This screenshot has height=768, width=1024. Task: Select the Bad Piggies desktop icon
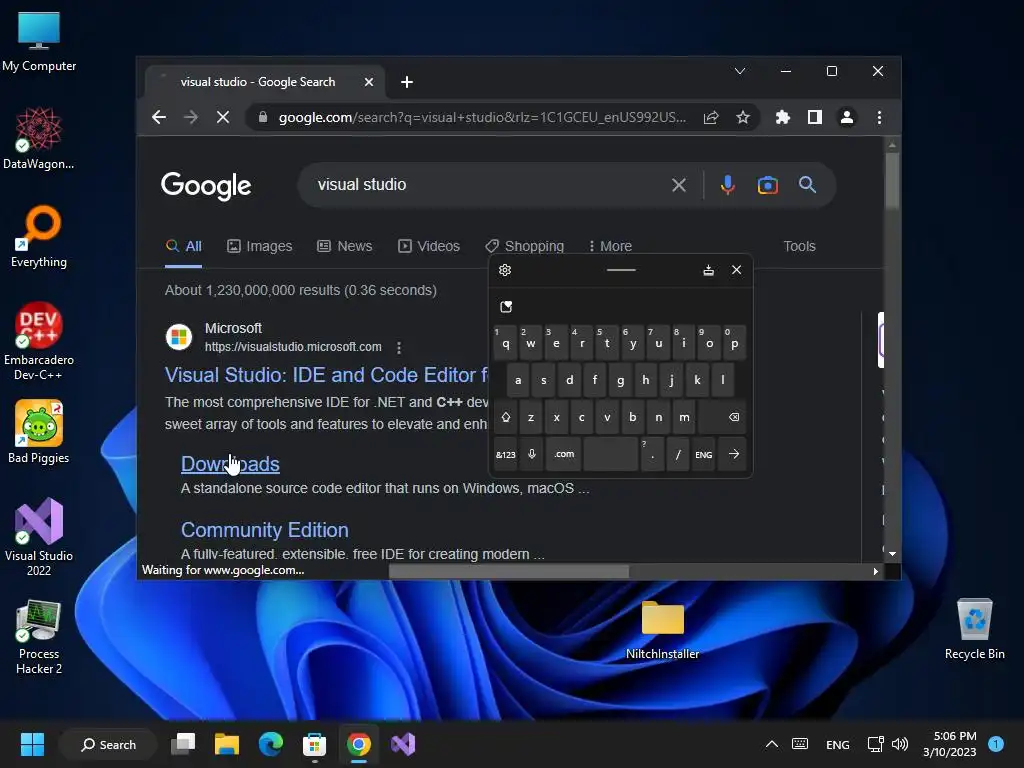39,432
